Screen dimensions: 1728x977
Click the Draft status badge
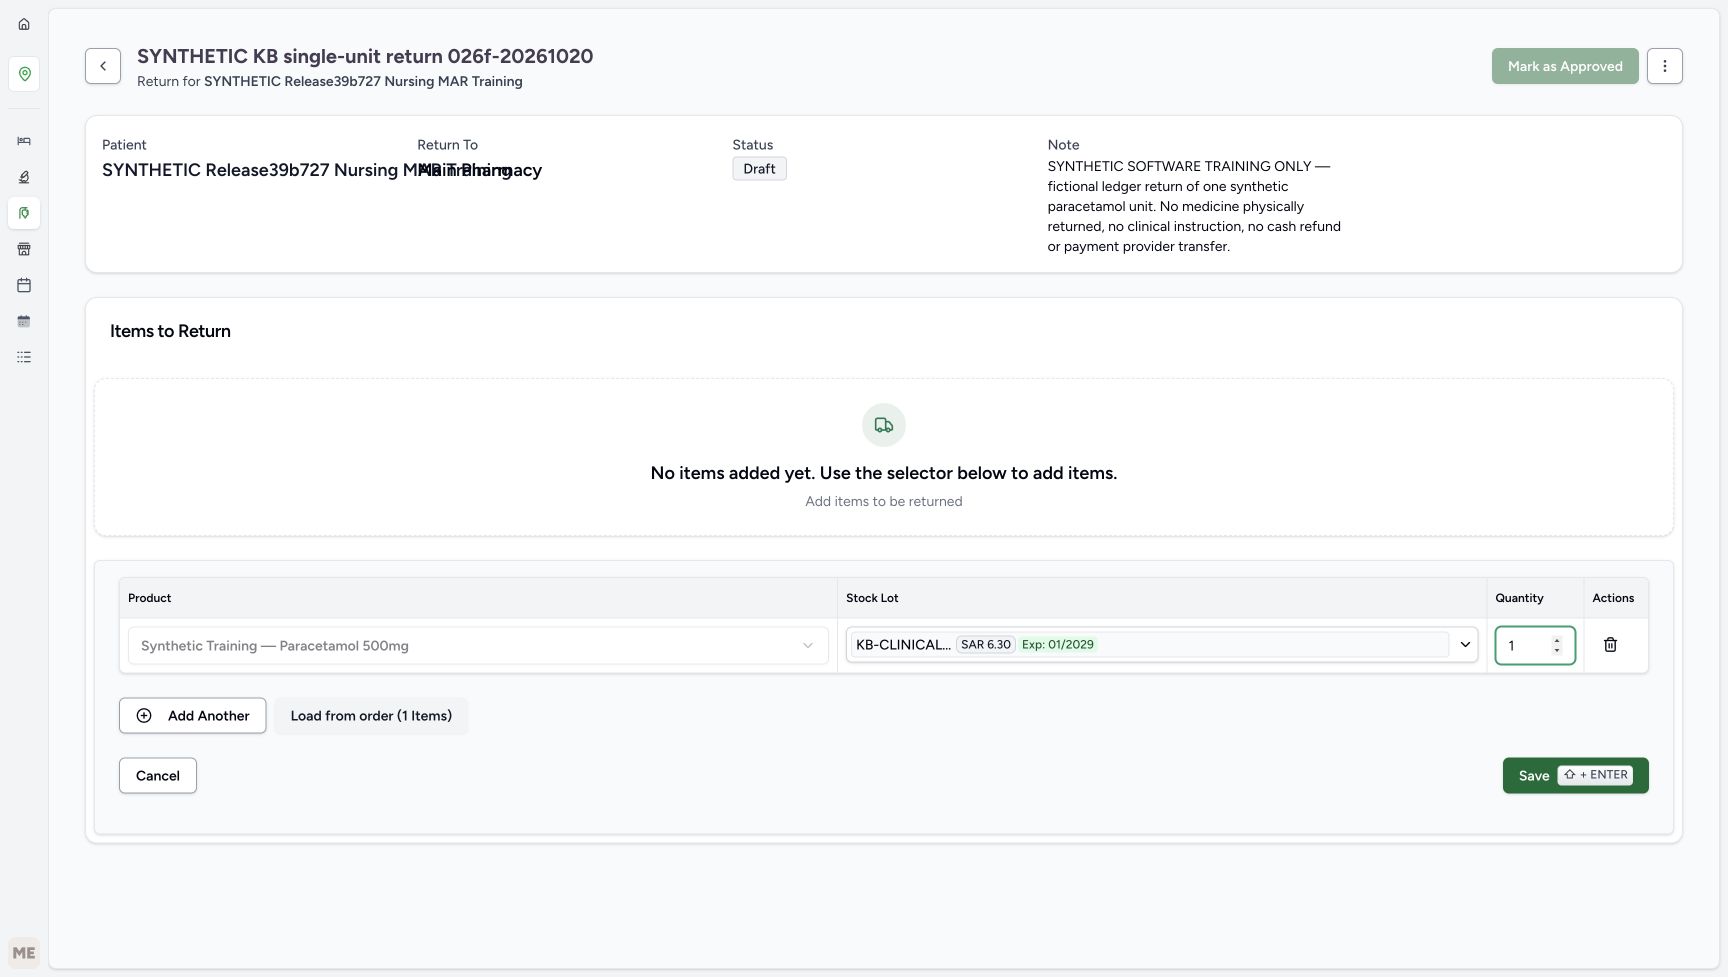pyautogui.click(x=760, y=169)
